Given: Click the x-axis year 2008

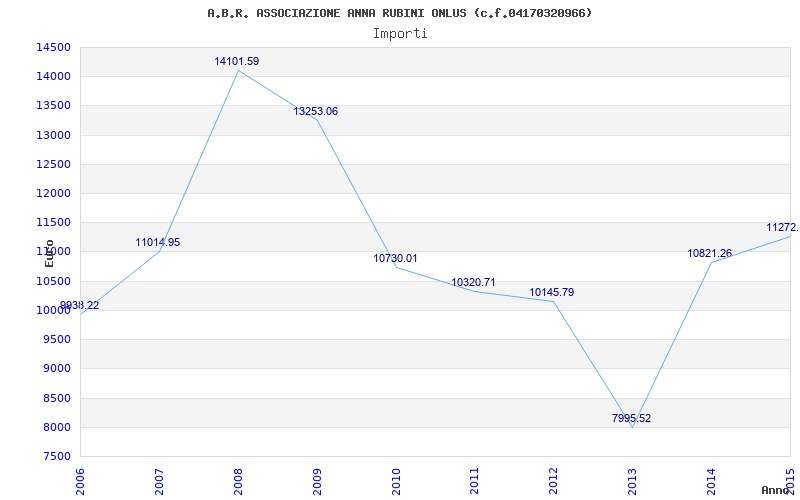Looking at the screenshot, I should tap(238, 481).
